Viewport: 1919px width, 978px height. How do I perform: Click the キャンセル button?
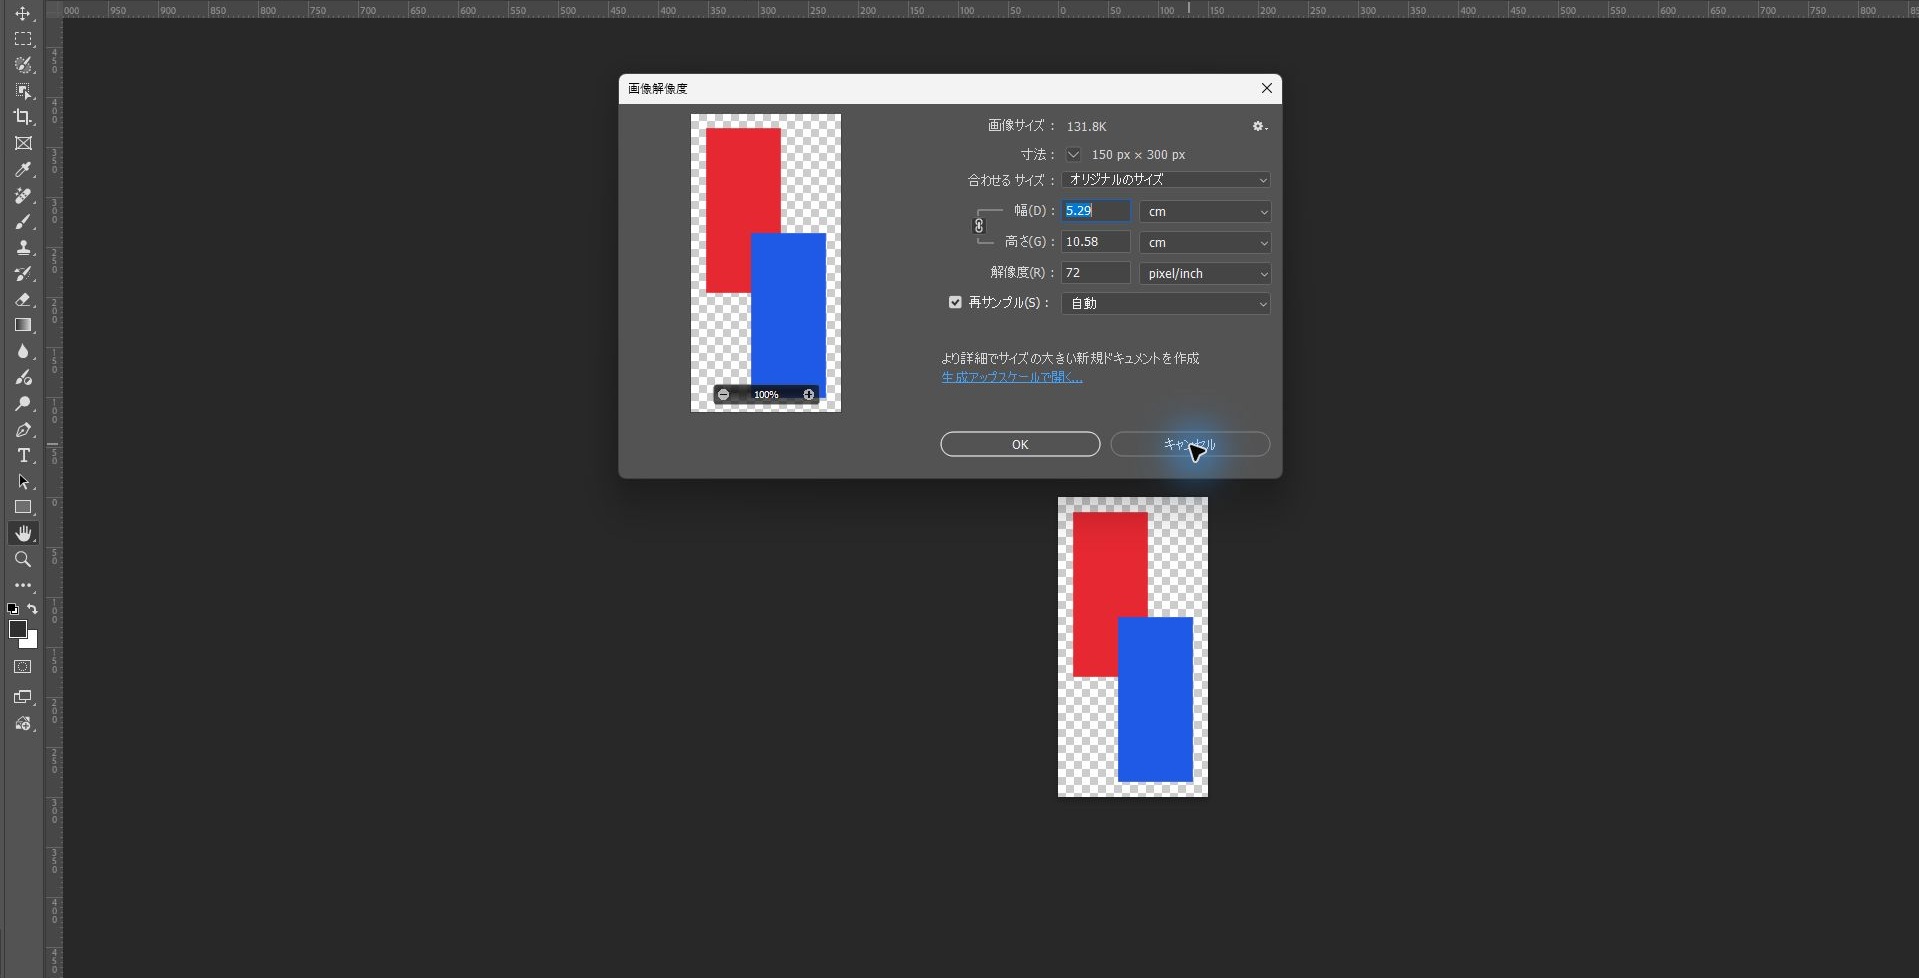click(x=1190, y=444)
